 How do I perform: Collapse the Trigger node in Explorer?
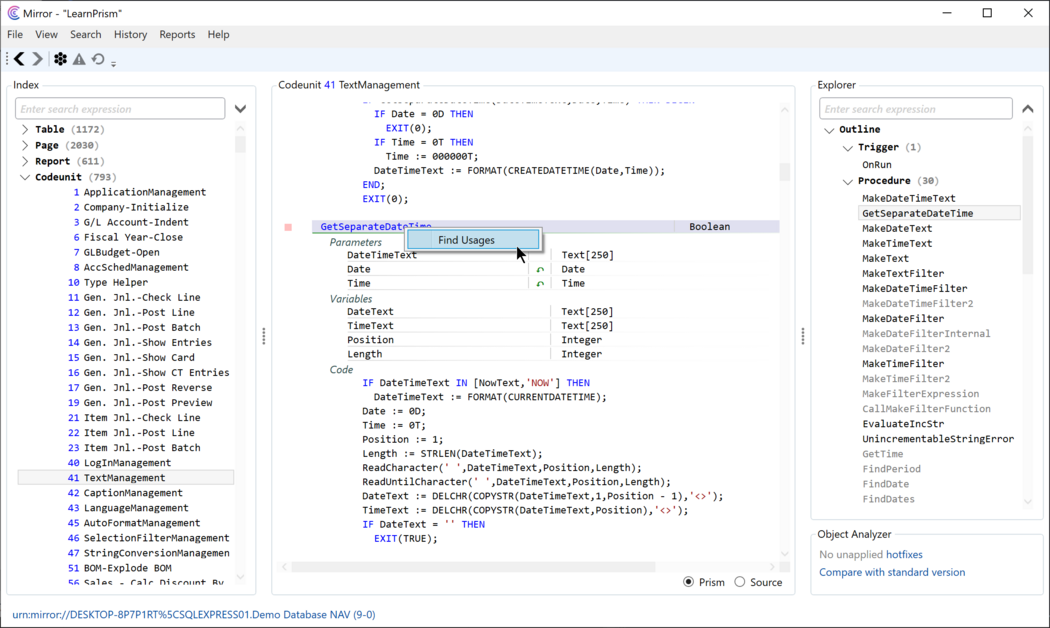point(848,148)
